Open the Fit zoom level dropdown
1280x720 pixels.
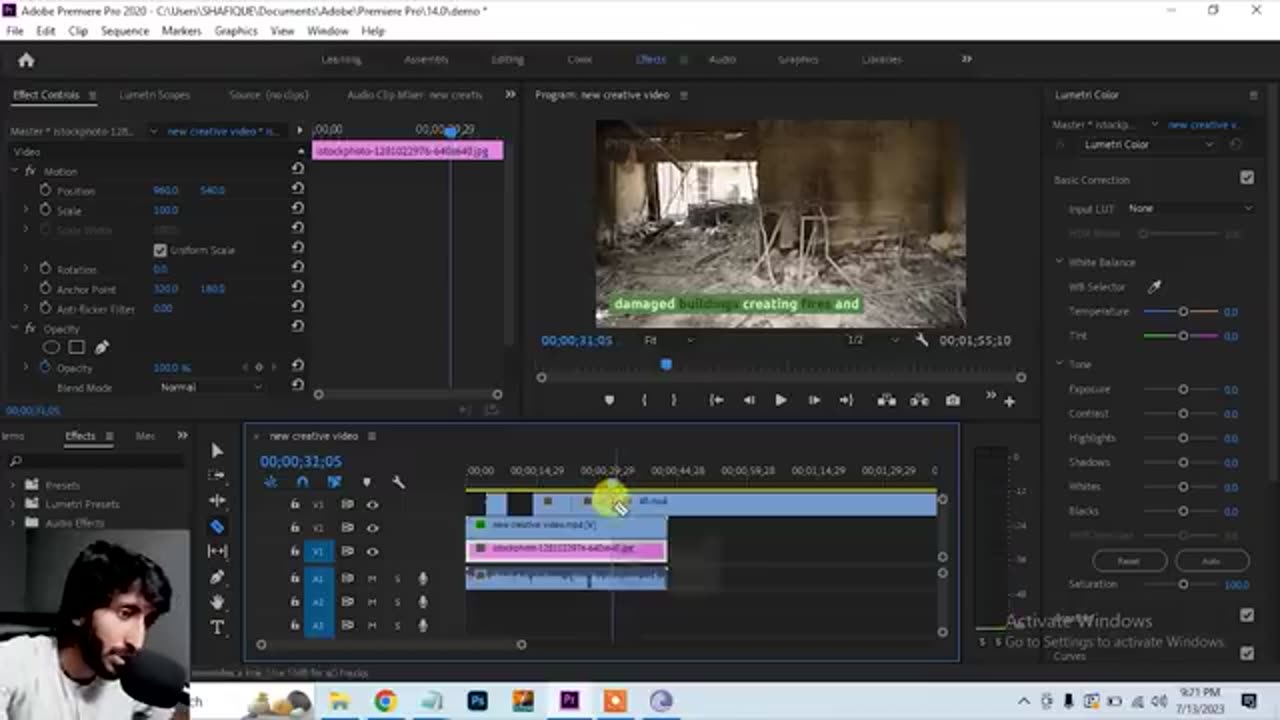pyautogui.click(x=668, y=340)
